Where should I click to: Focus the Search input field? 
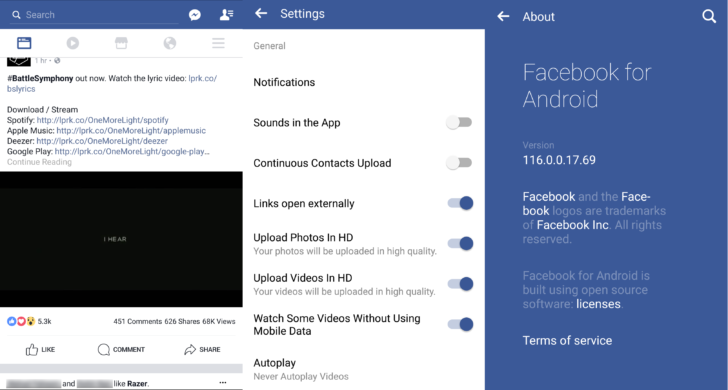(x=95, y=15)
